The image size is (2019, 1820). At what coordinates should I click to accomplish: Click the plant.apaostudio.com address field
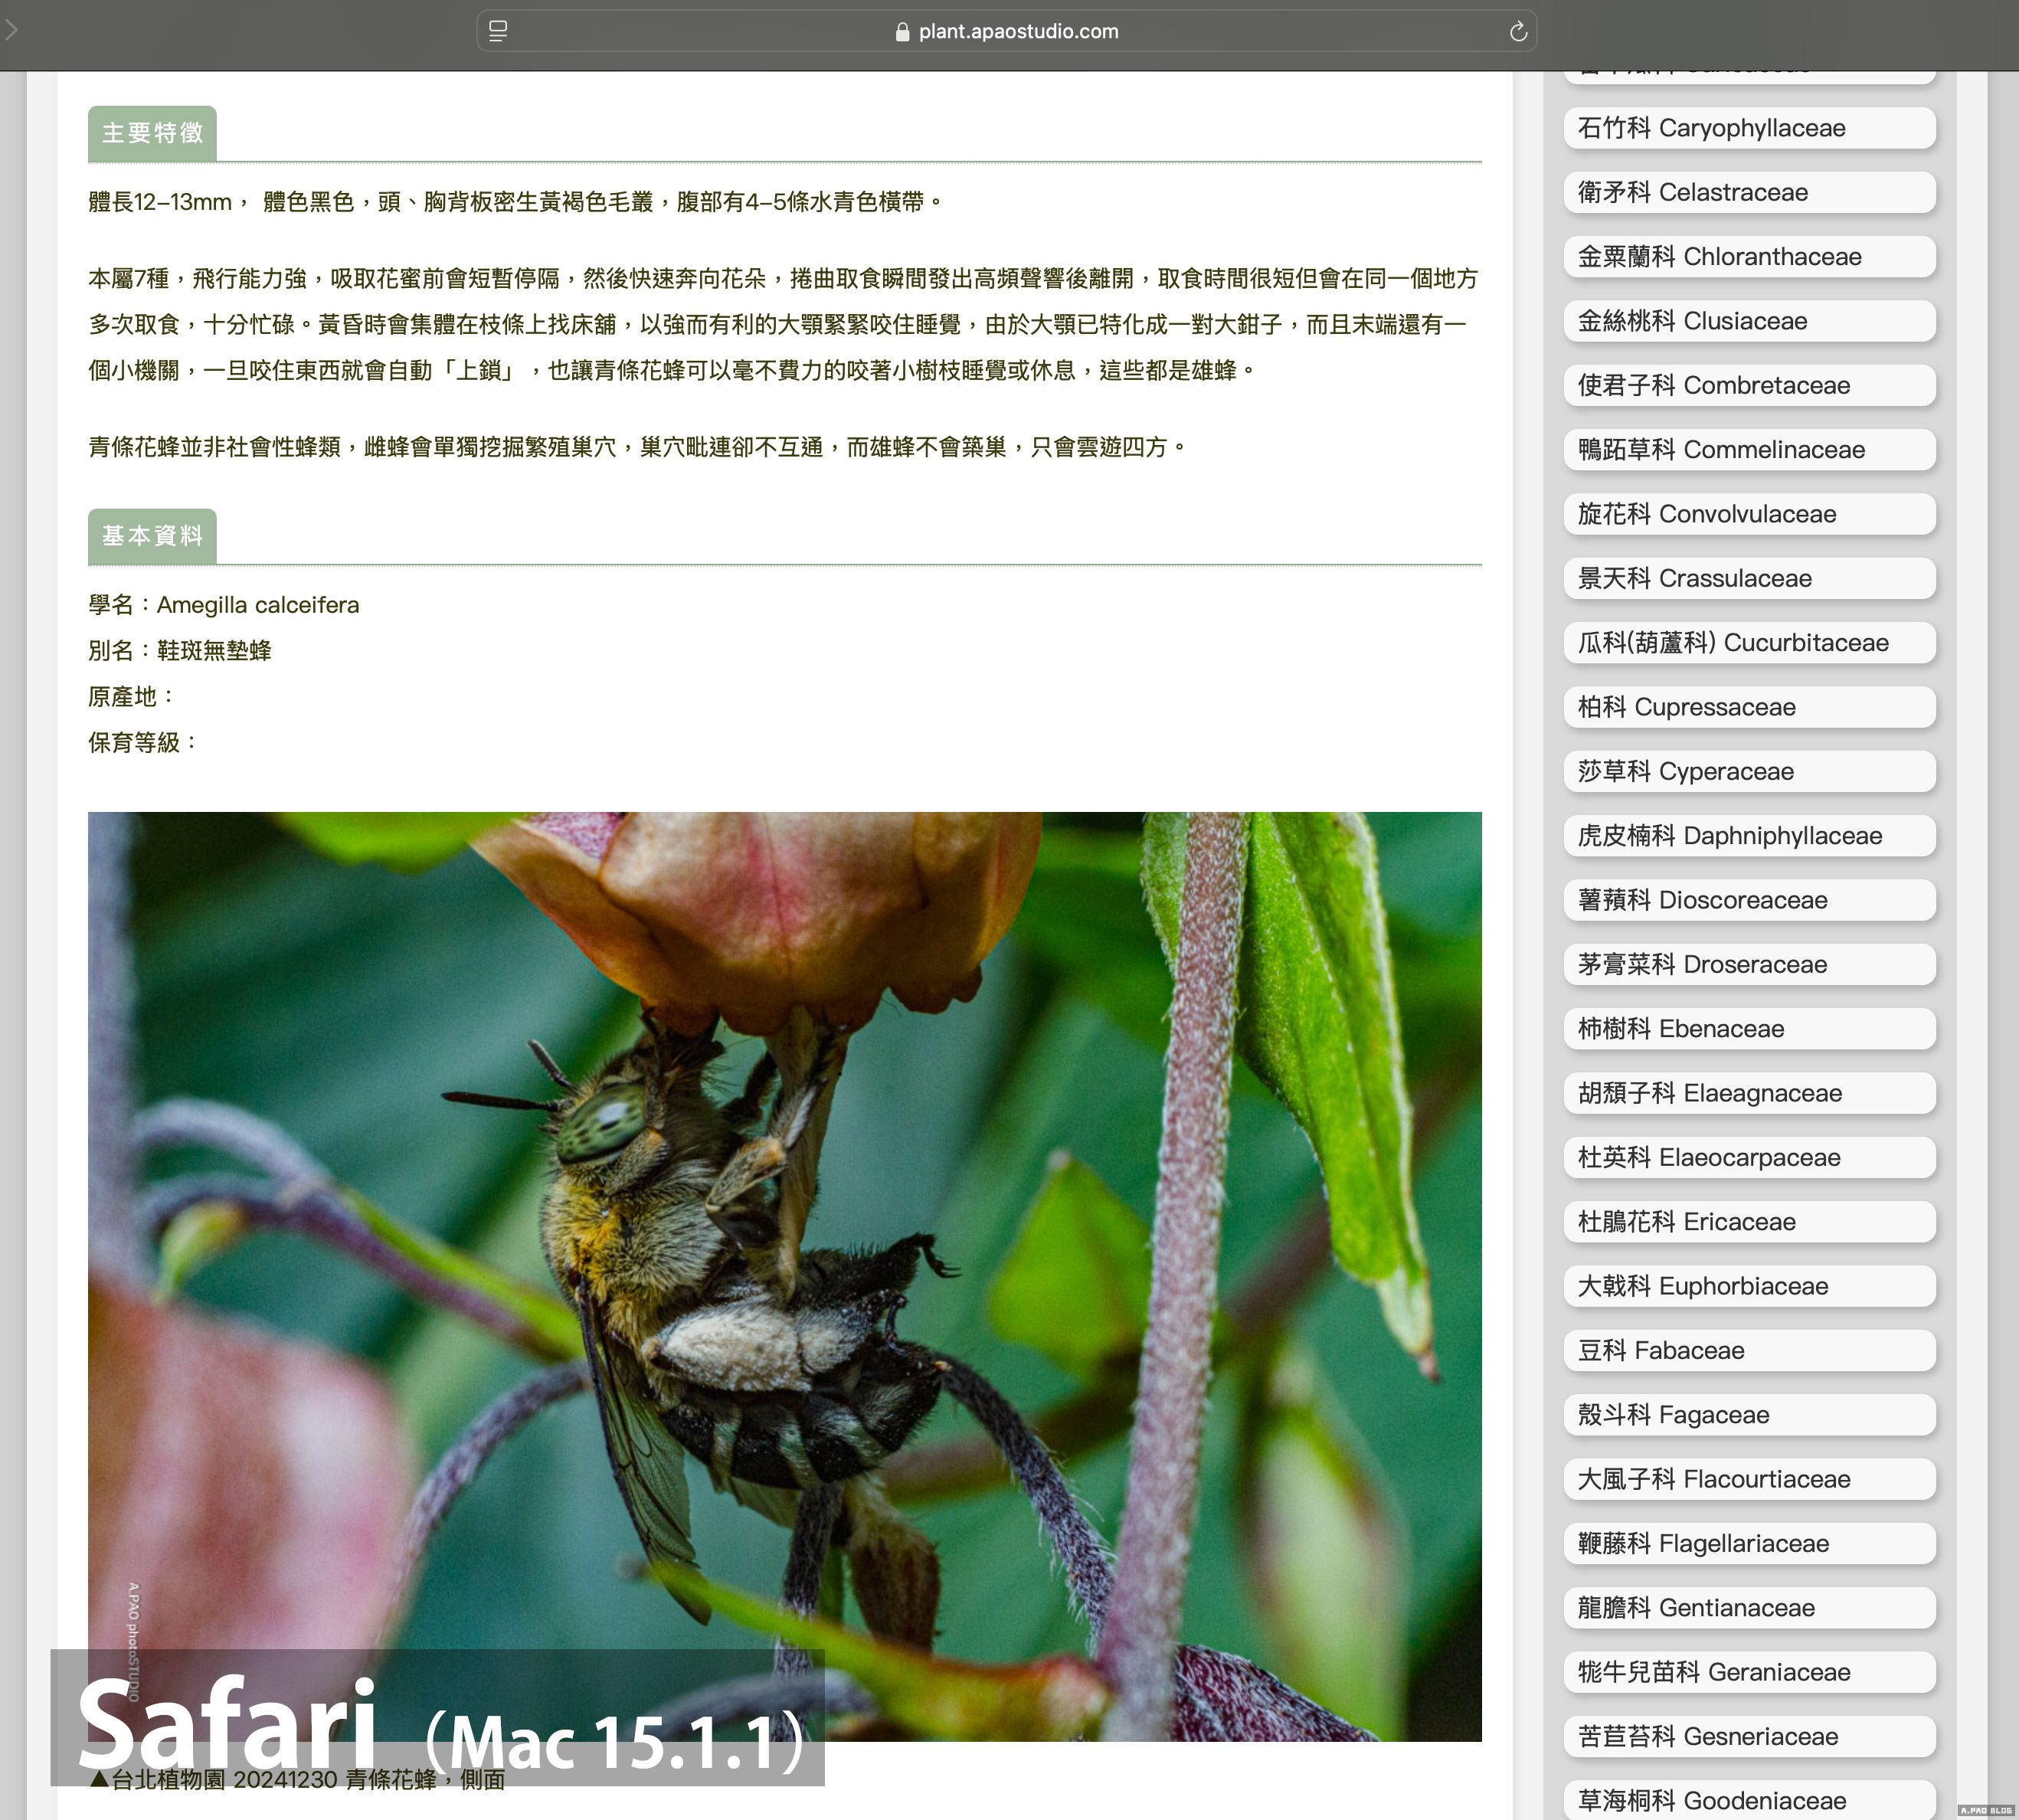tap(1018, 32)
